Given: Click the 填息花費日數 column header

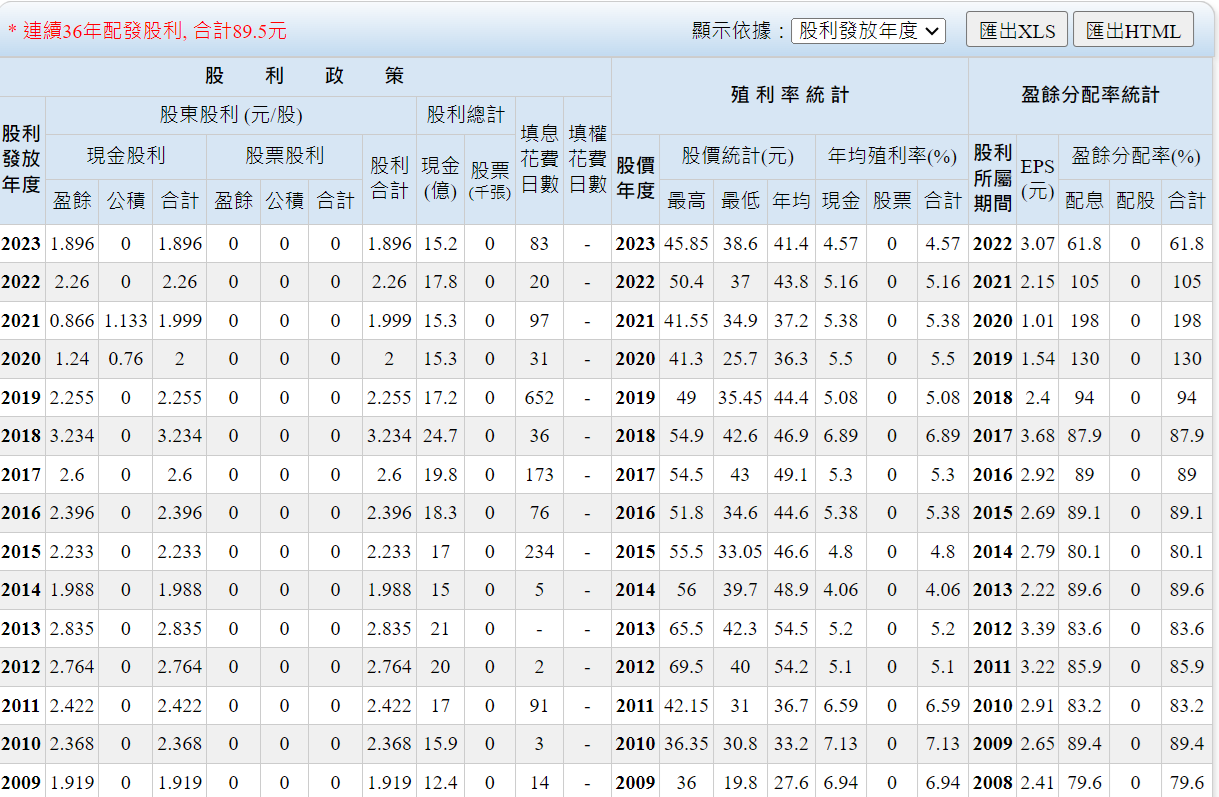Looking at the screenshot, I should click(x=539, y=160).
